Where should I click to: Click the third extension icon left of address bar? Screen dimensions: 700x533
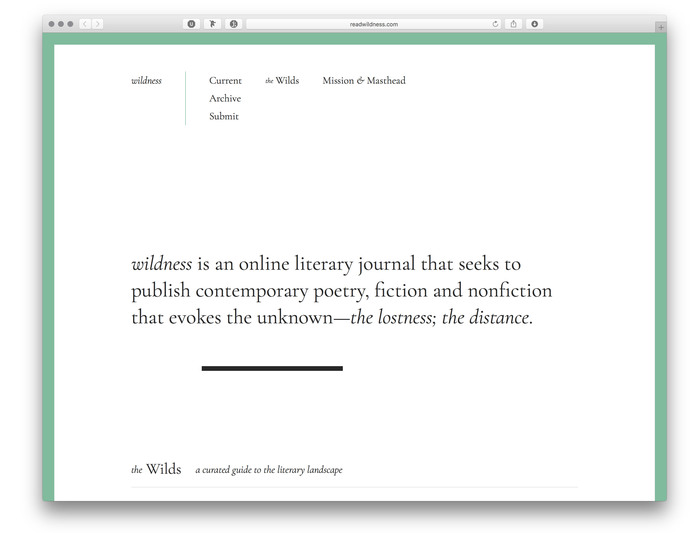[234, 24]
